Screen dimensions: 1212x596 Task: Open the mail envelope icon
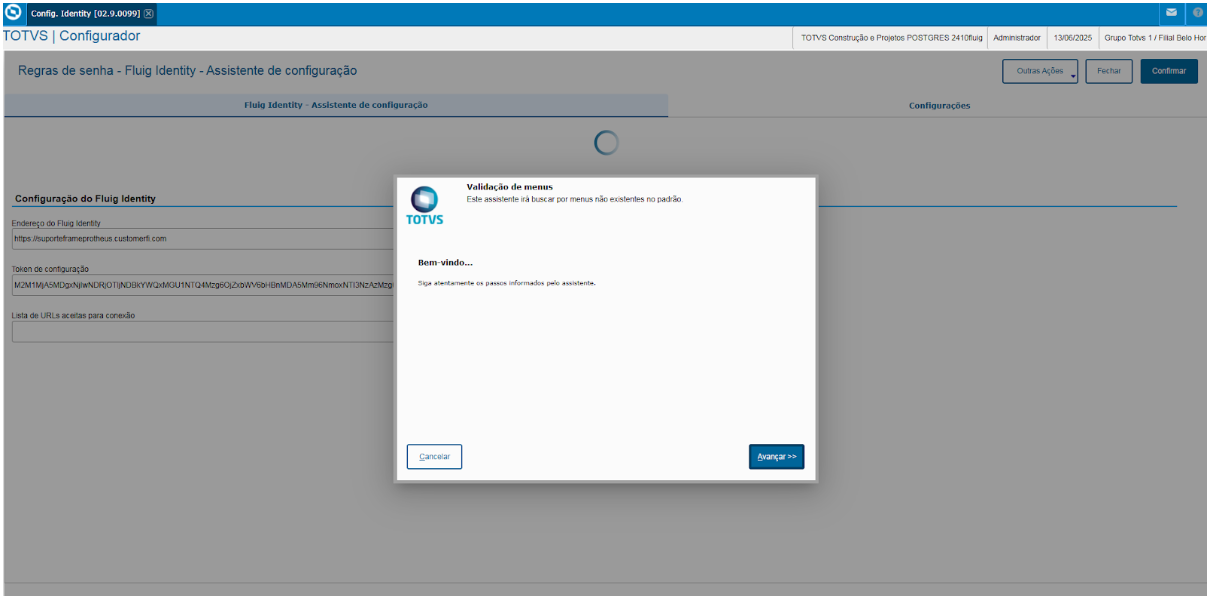point(1172,12)
